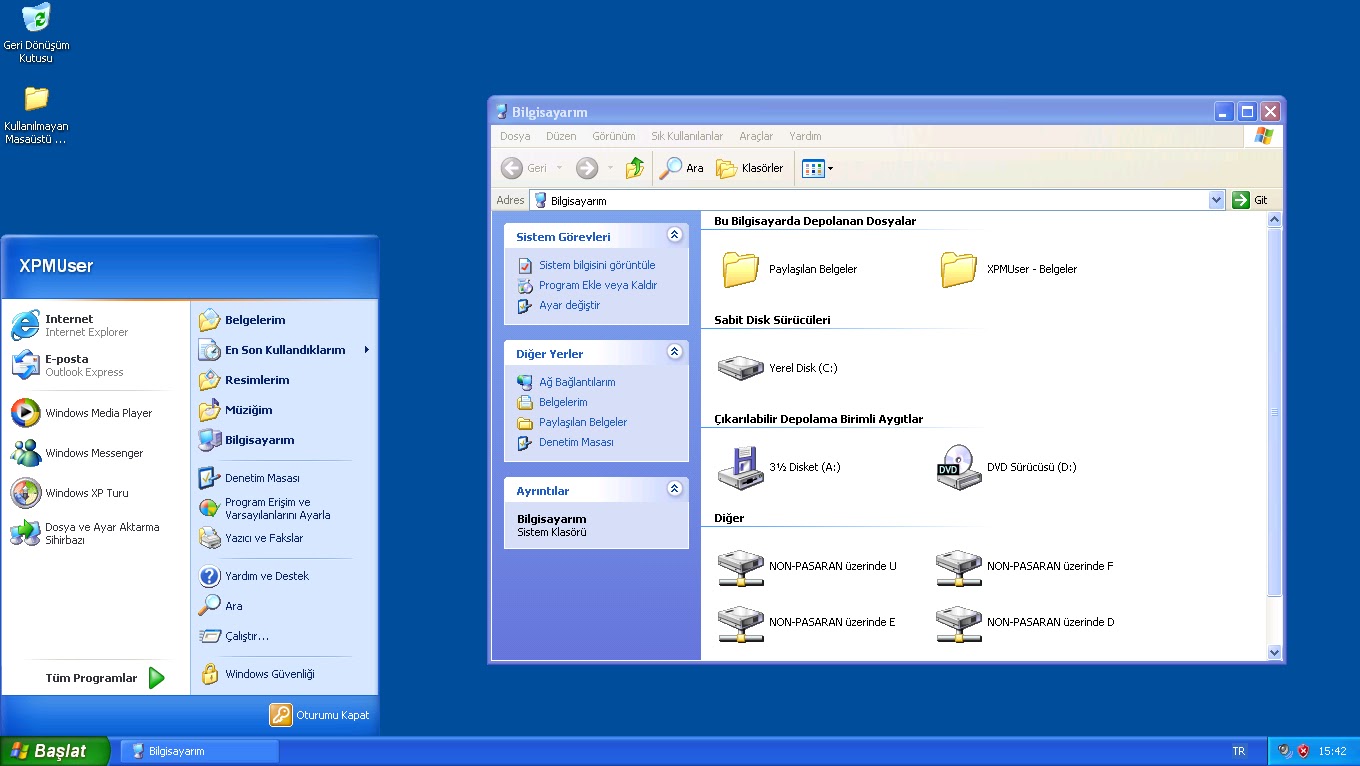1360x766 pixels.
Task: Click the Bilgisayarım taskbar button
Action: (200, 751)
